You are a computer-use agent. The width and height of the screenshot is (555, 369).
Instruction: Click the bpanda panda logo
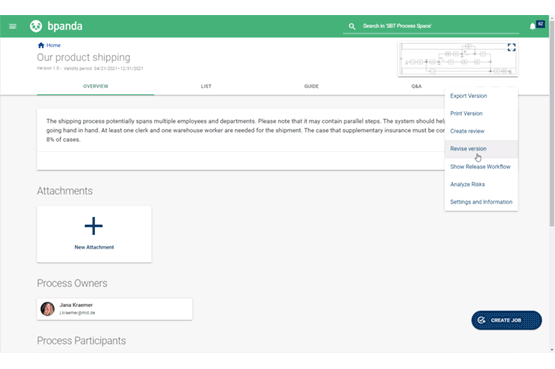(x=36, y=26)
